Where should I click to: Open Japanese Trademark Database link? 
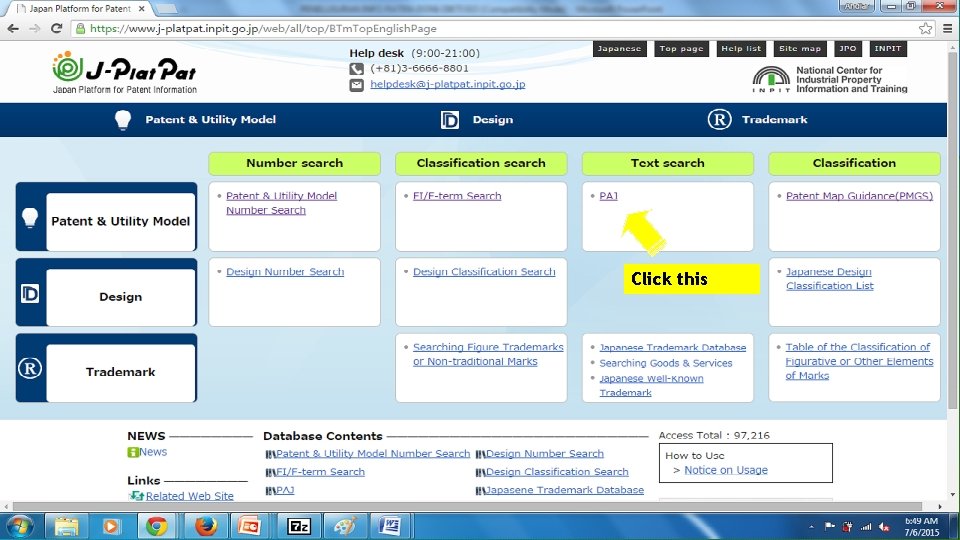pyautogui.click(x=672, y=347)
